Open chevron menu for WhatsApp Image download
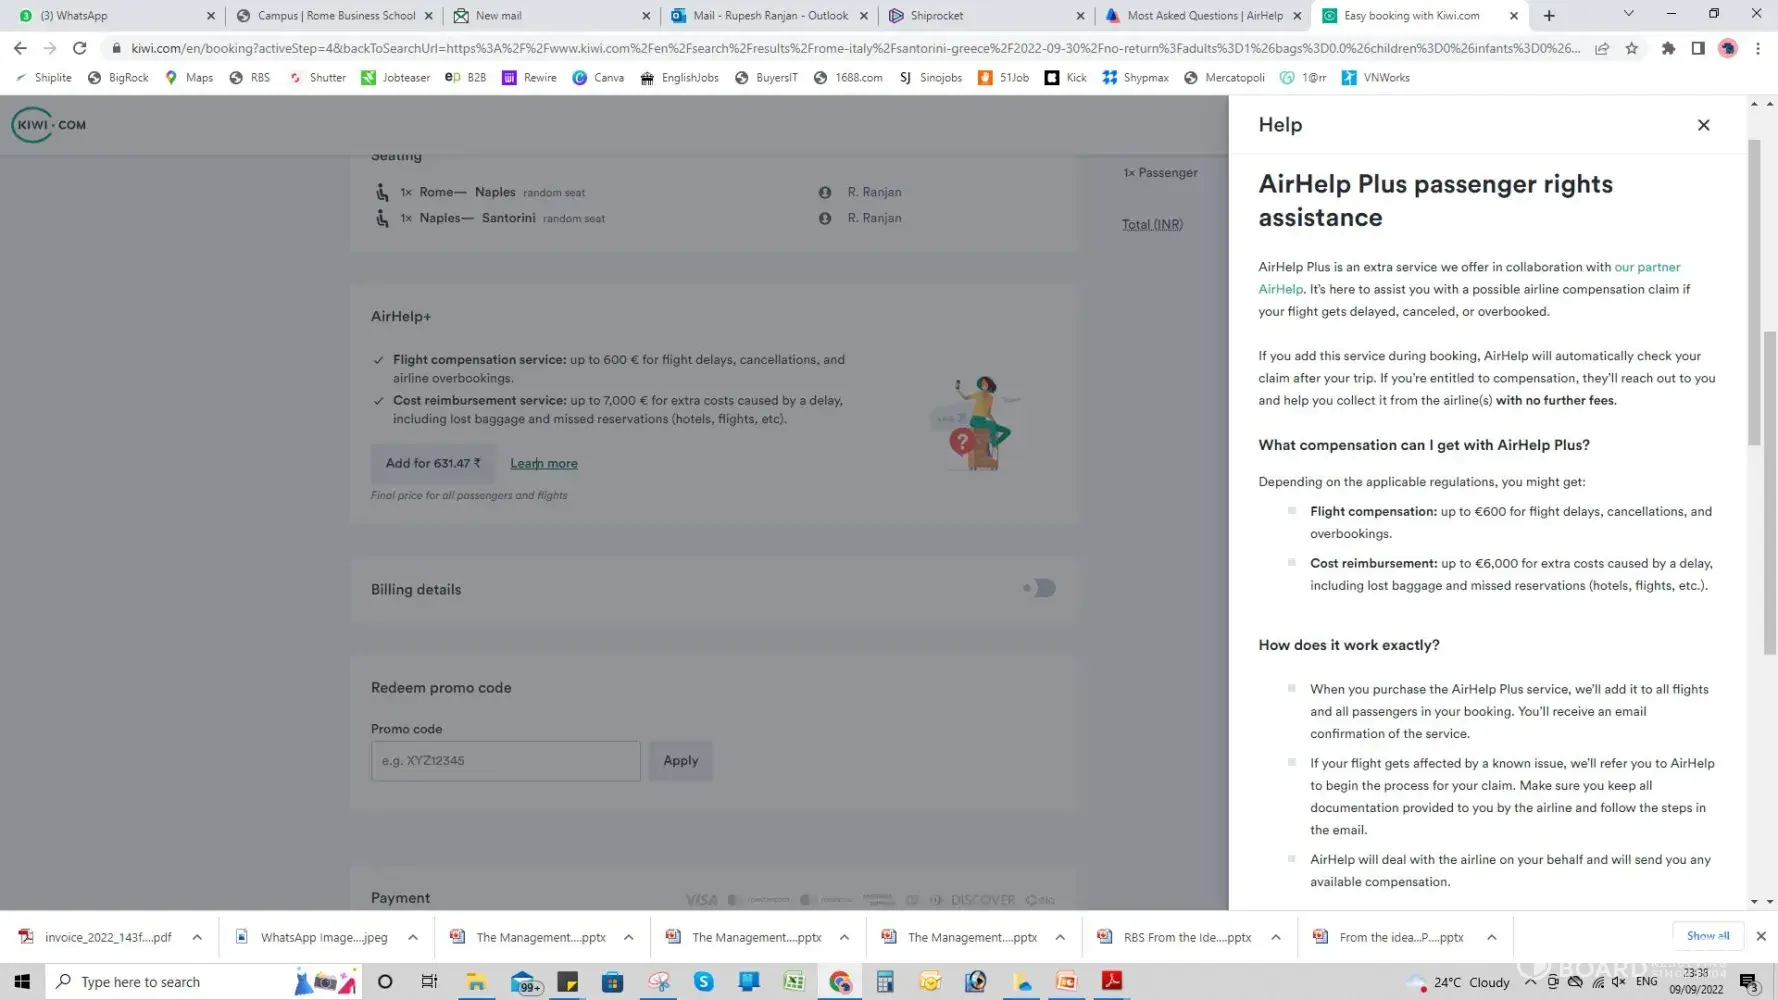The width and height of the screenshot is (1778, 1000). (413, 937)
